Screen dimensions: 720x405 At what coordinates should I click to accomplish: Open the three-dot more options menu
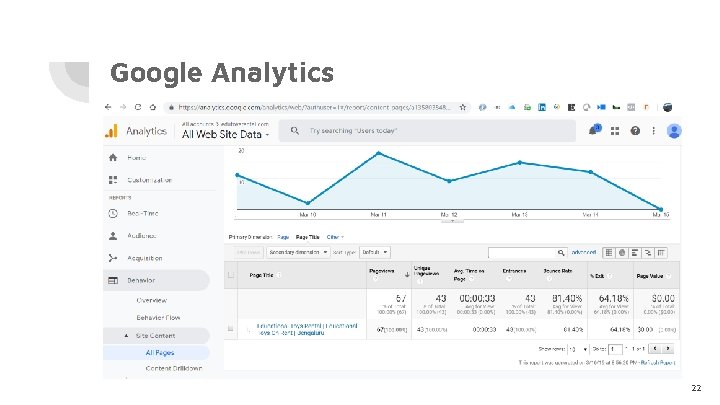coord(653,131)
